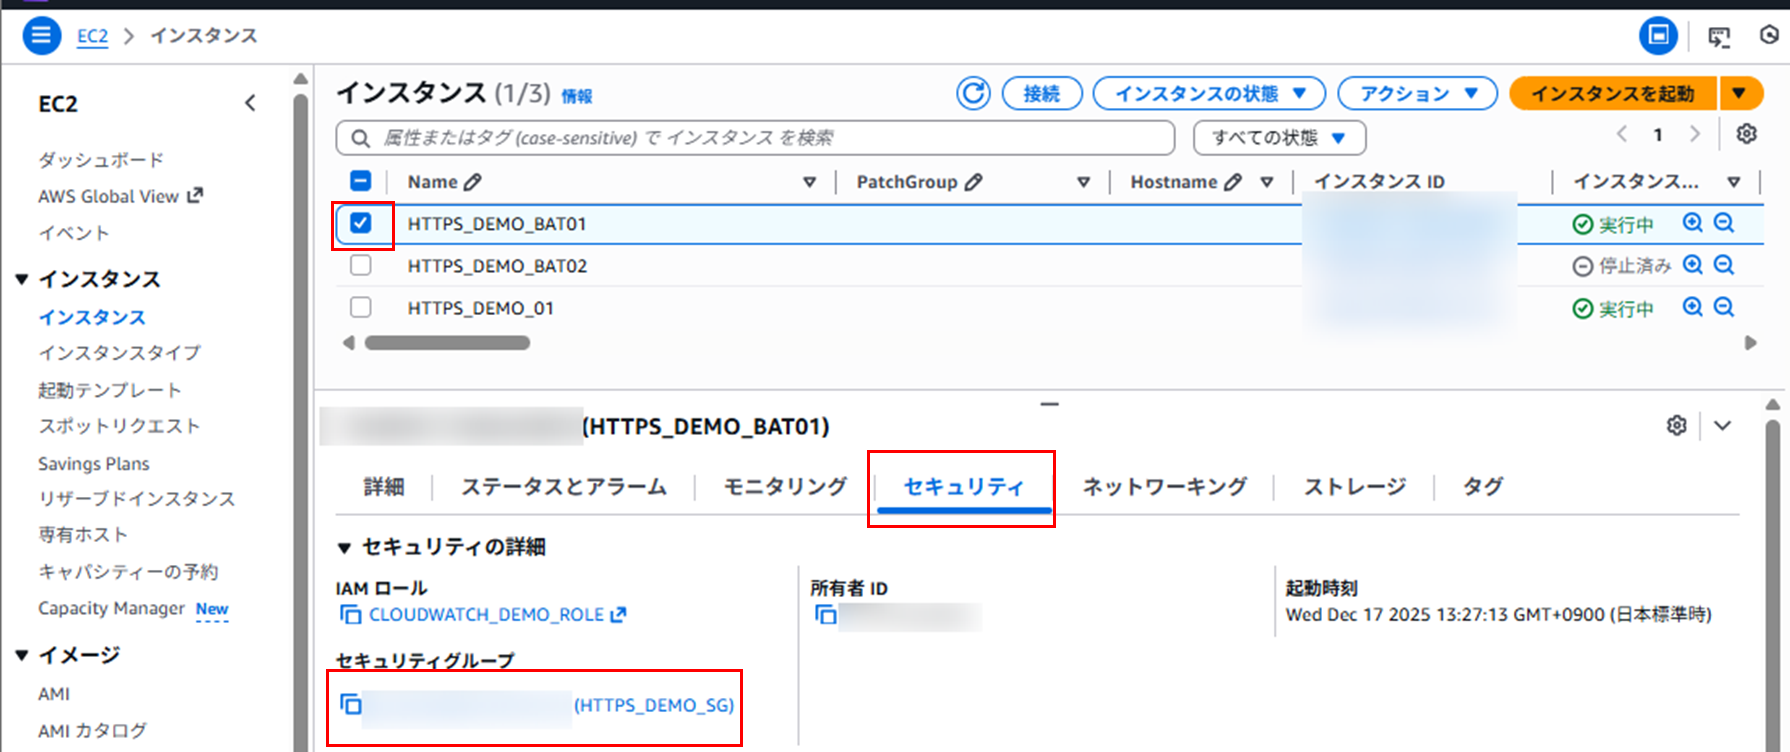
Task: Uncheck the HTTPS_DEMO_BAT01 instance checkbox
Action: [x=361, y=223]
